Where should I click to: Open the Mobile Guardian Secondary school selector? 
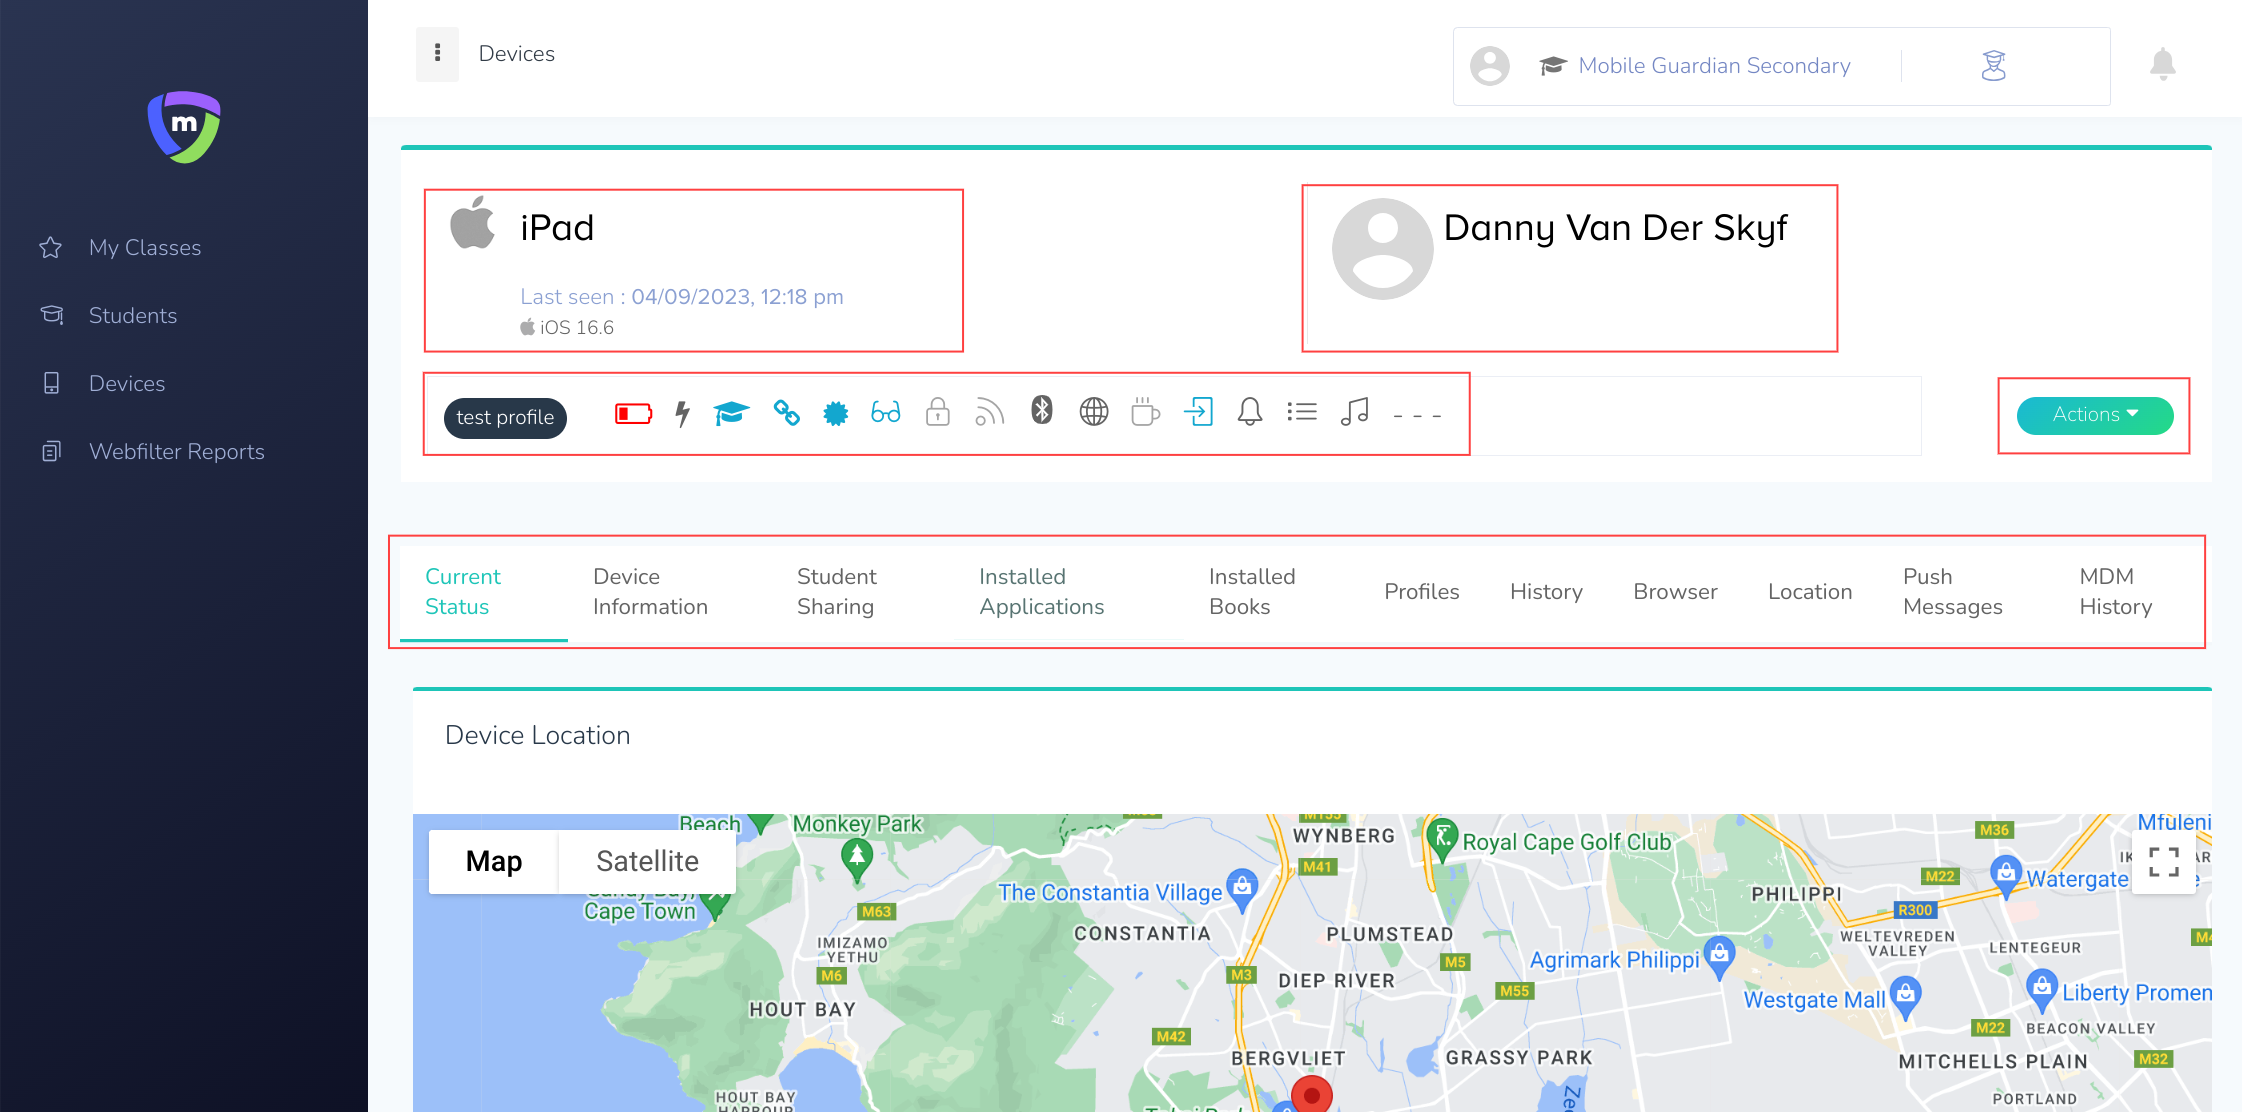(1714, 66)
